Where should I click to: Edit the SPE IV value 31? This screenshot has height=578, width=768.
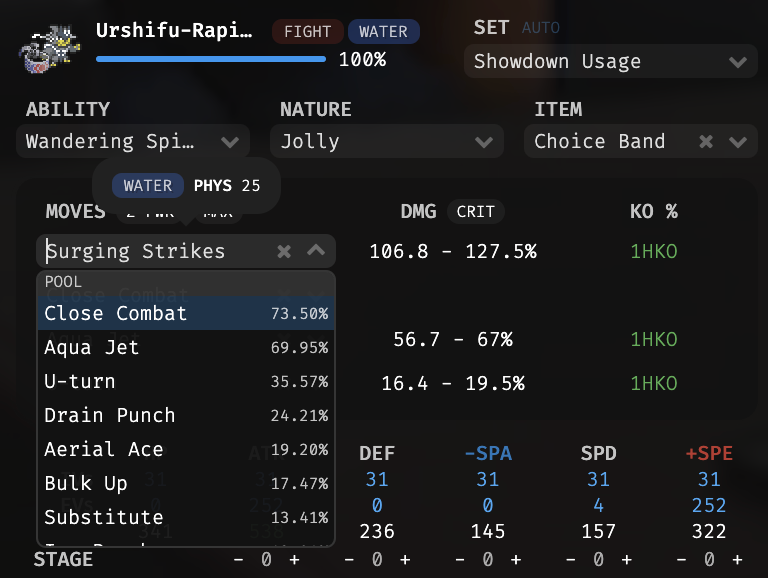point(709,480)
